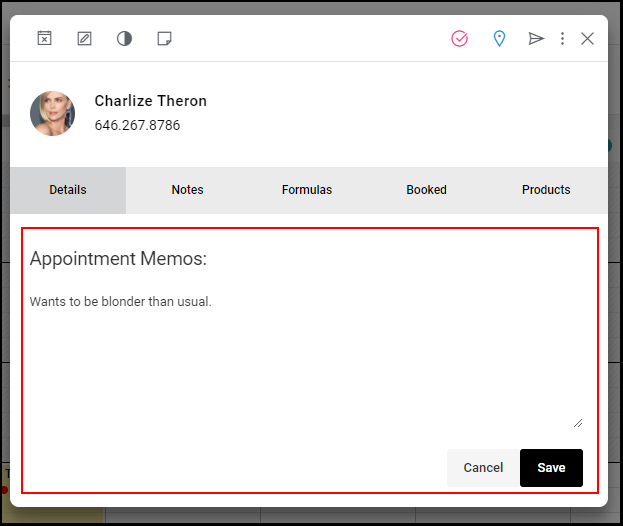Open the three-dot more options menu
The image size is (623, 526).
tap(562, 39)
